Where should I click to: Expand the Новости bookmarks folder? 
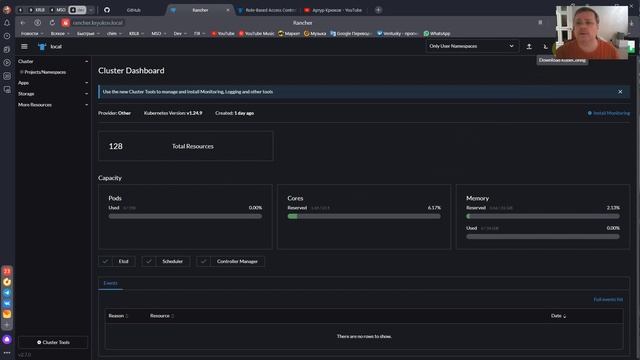click(x=32, y=33)
